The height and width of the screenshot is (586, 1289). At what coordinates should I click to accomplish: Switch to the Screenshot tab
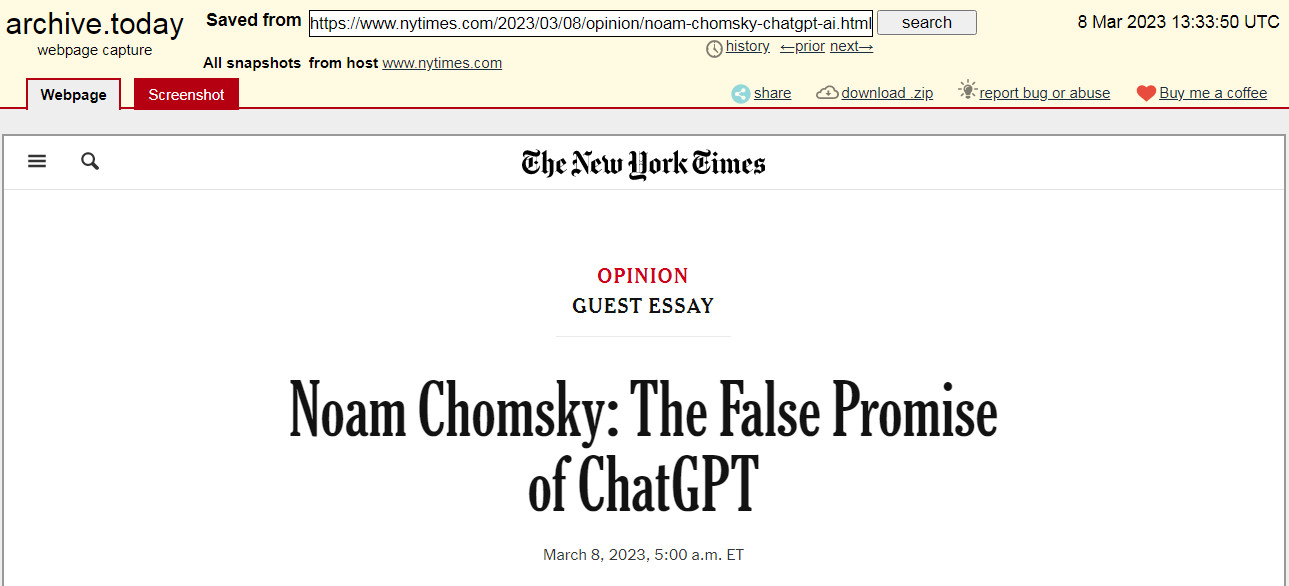186,94
